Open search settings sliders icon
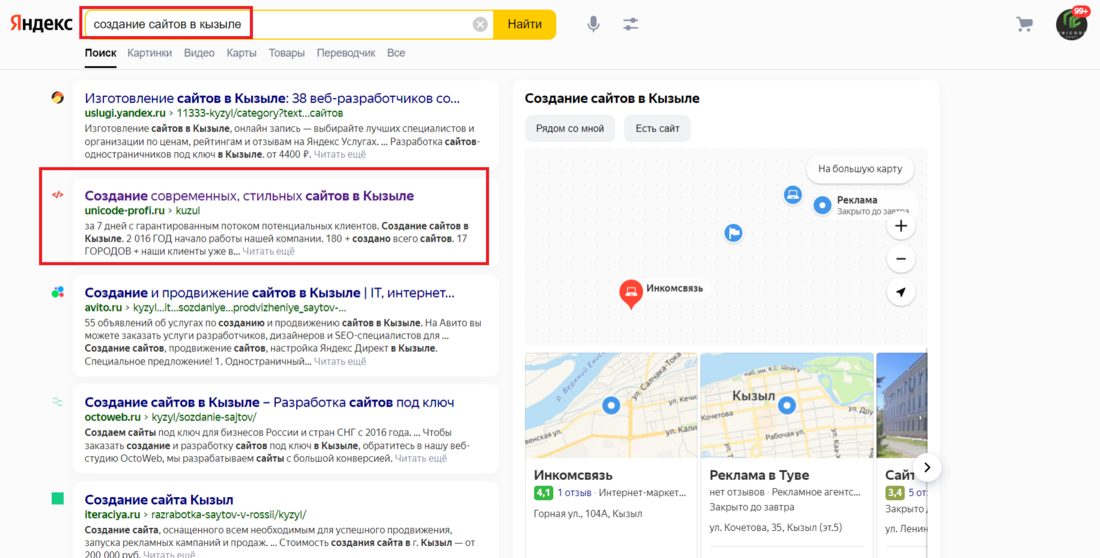Viewport: 1100px width, 558px height. (x=631, y=24)
